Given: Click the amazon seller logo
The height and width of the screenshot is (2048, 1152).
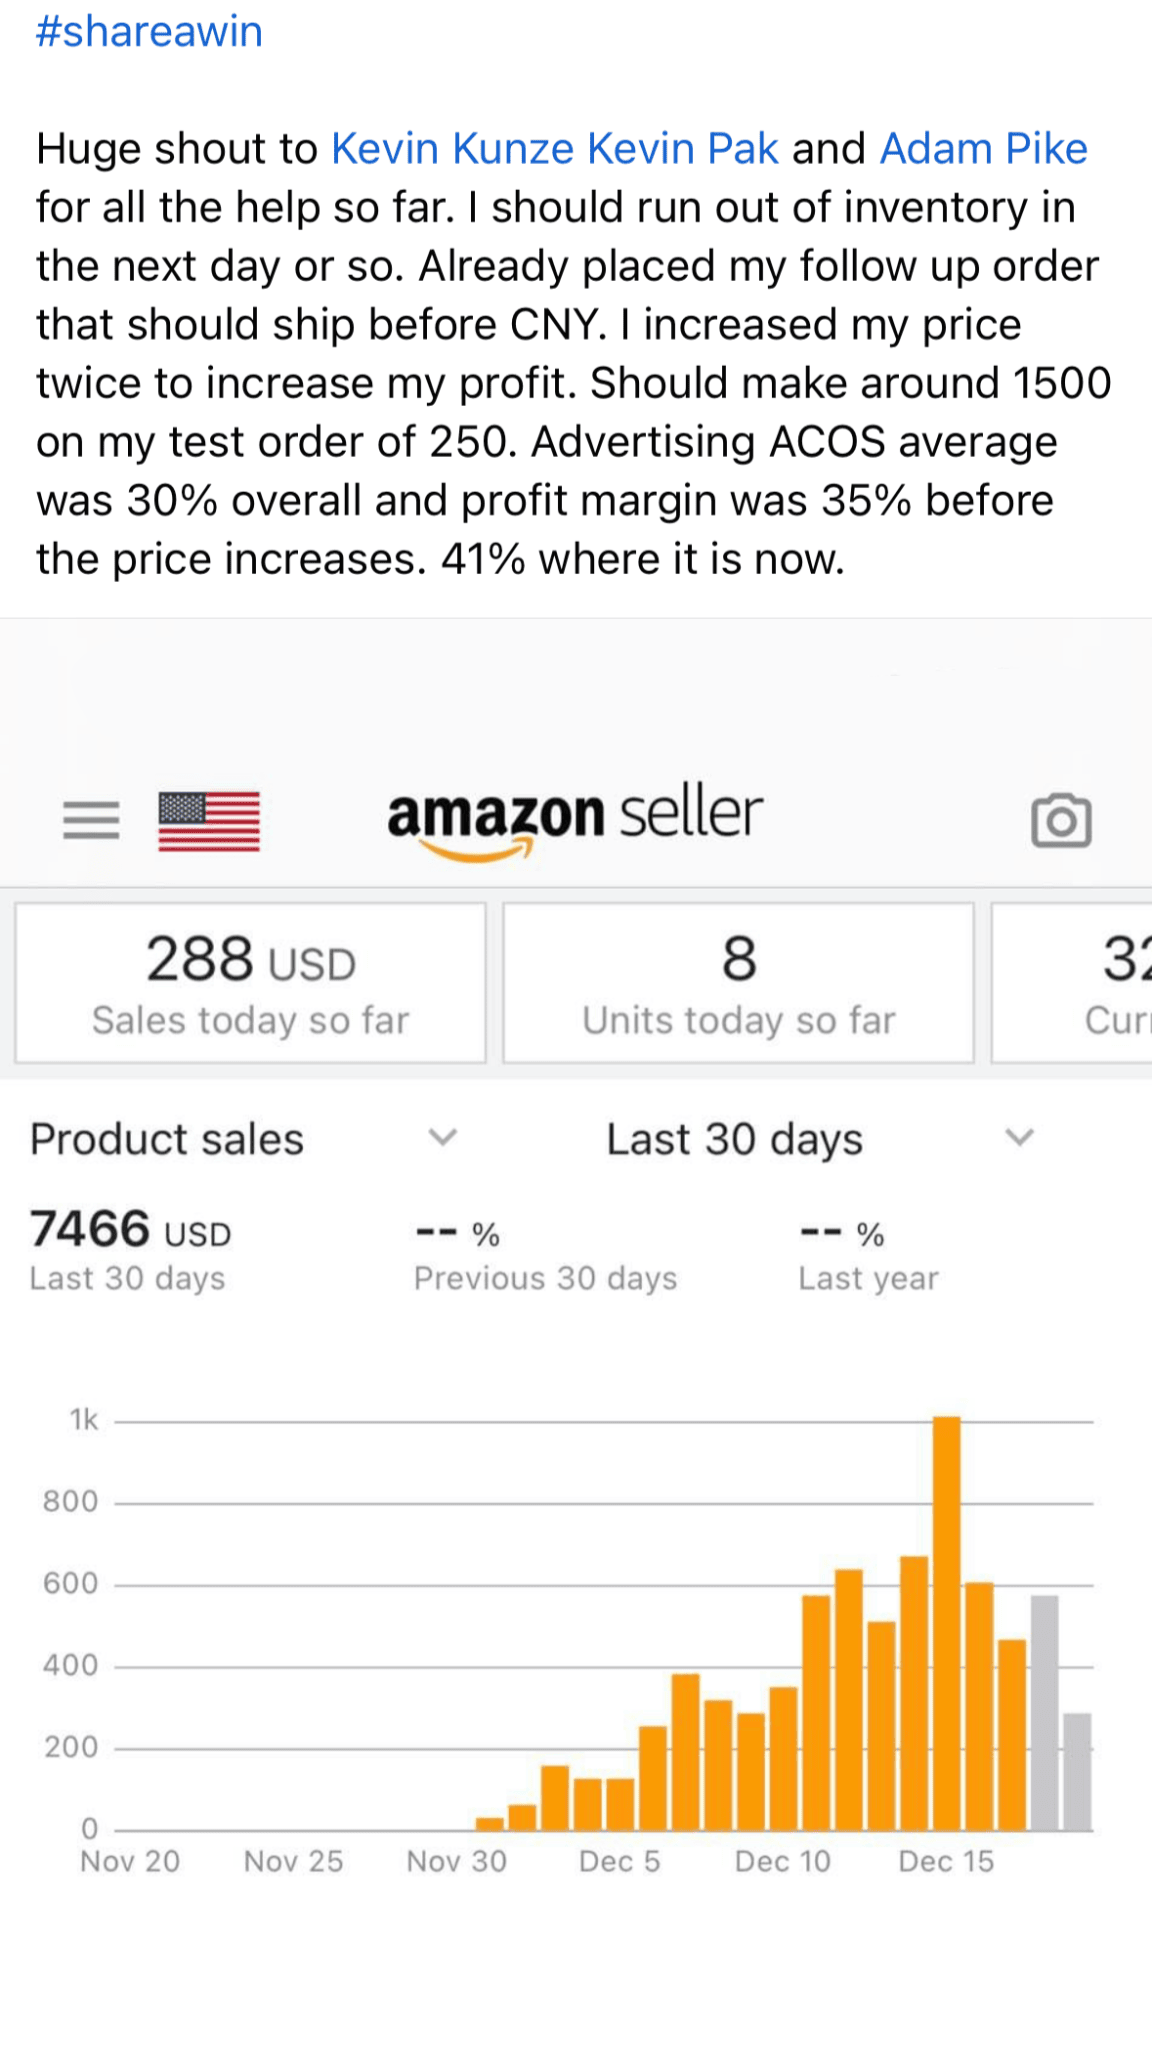Looking at the screenshot, I should (575, 818).
